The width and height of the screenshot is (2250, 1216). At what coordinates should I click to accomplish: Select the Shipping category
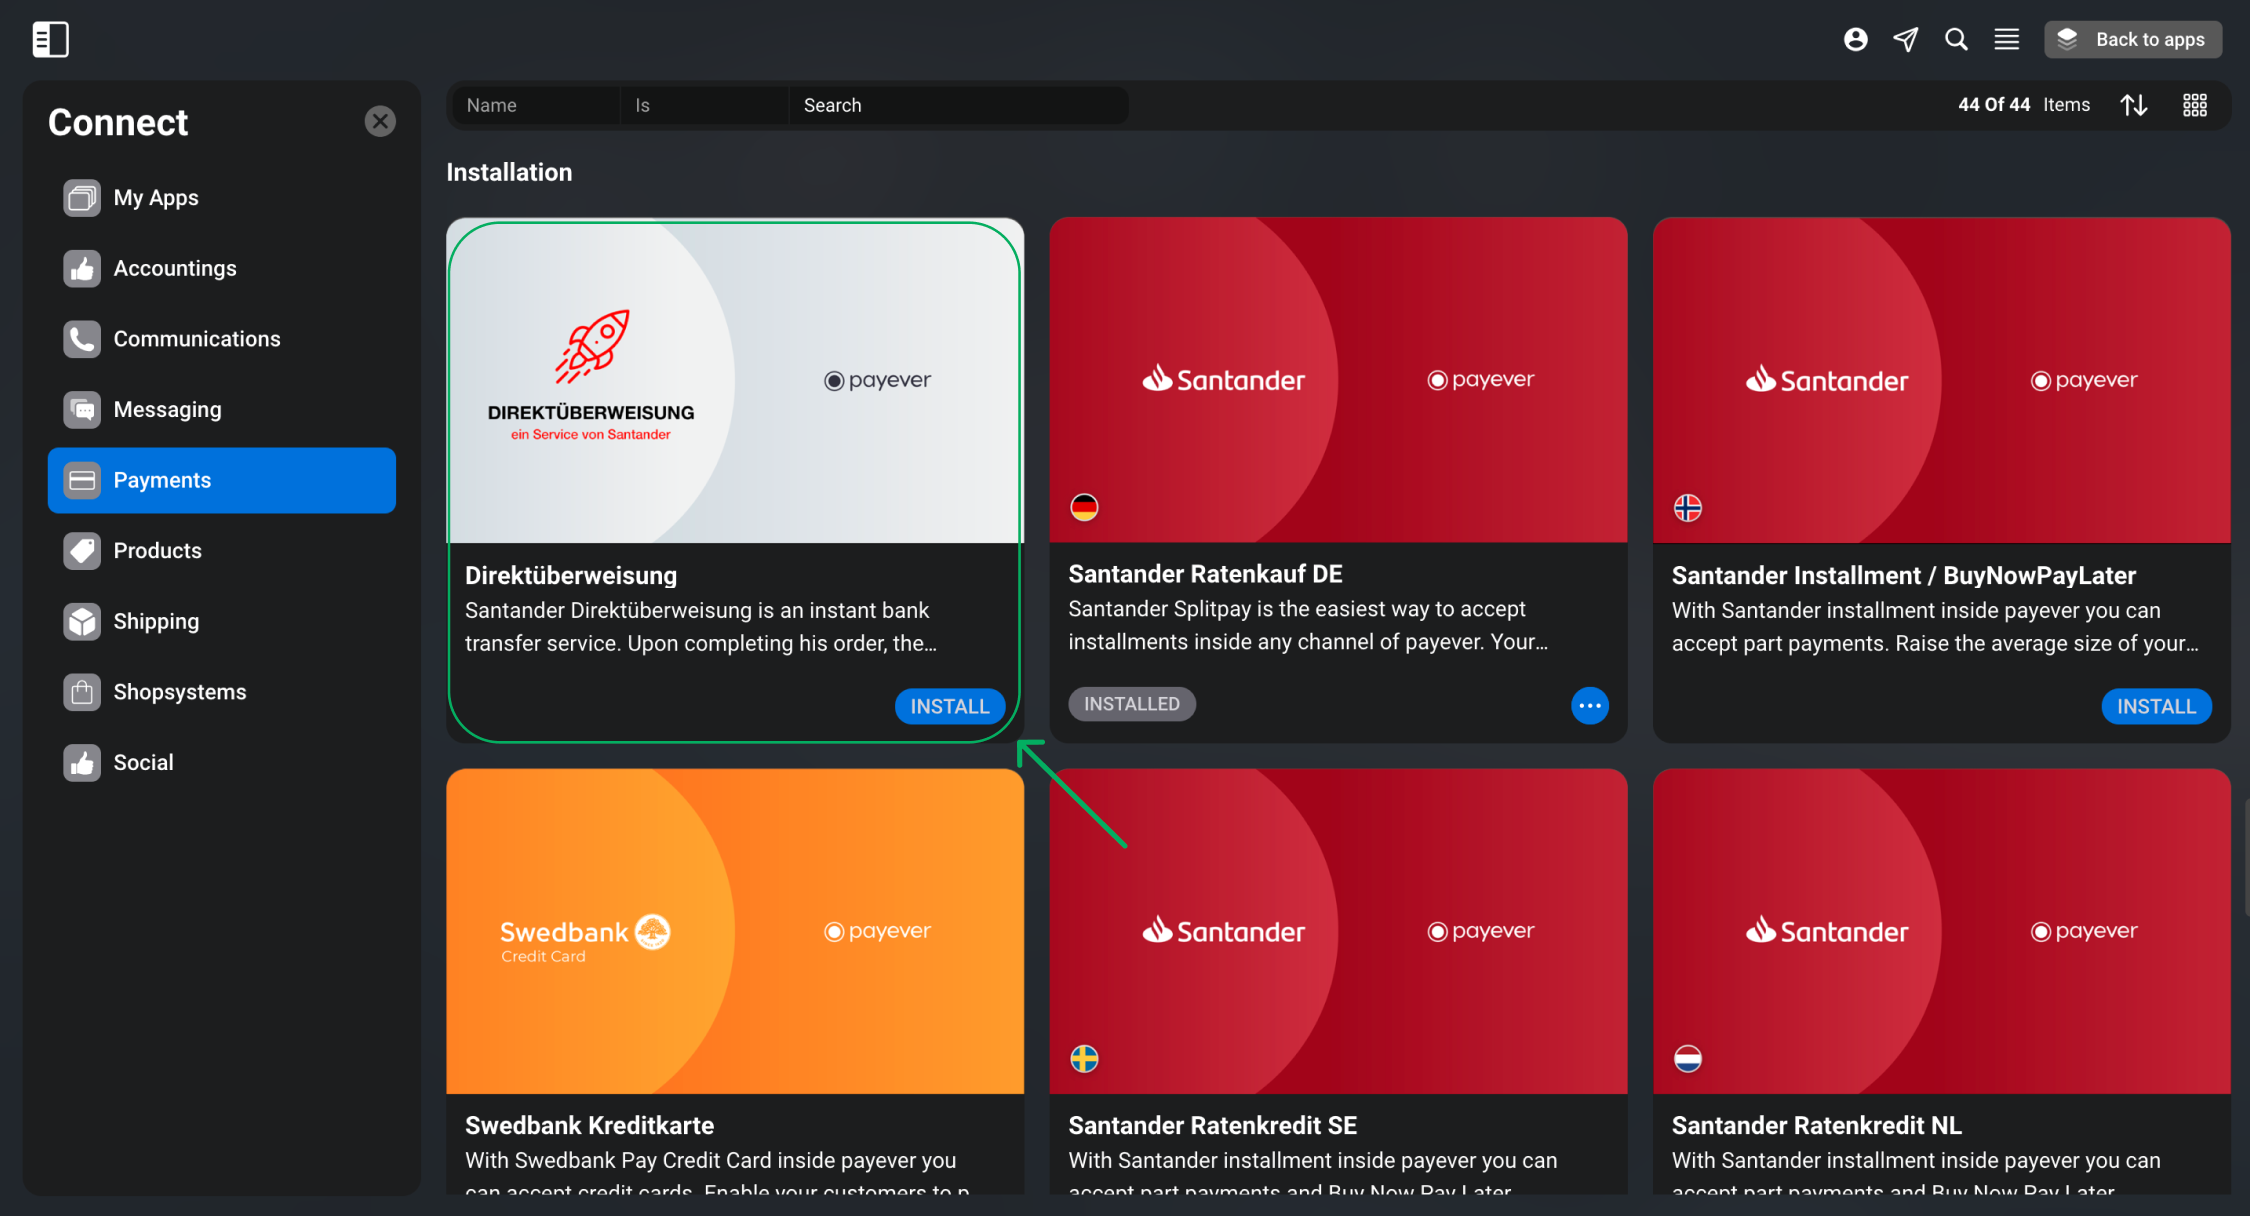pyautogui.click(x=222, y=621)
